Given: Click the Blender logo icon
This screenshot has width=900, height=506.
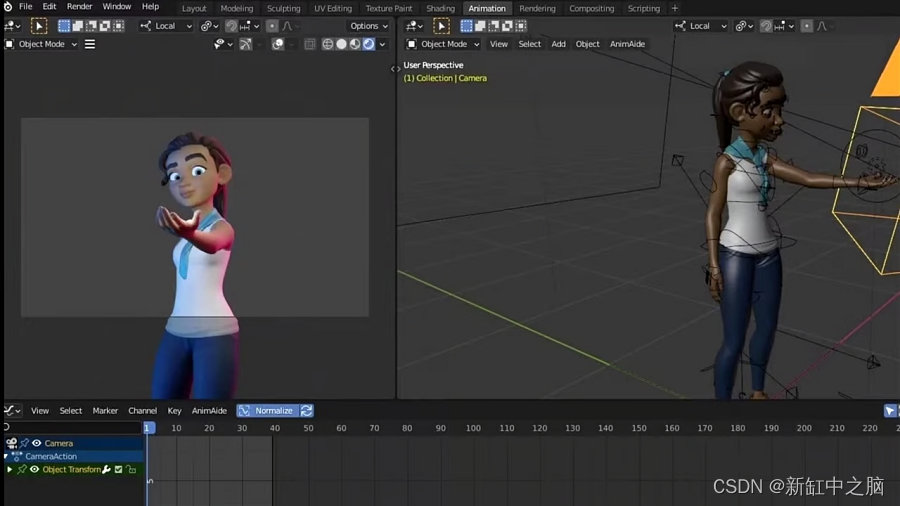Looking at the screenshot, I should (8, 7).
